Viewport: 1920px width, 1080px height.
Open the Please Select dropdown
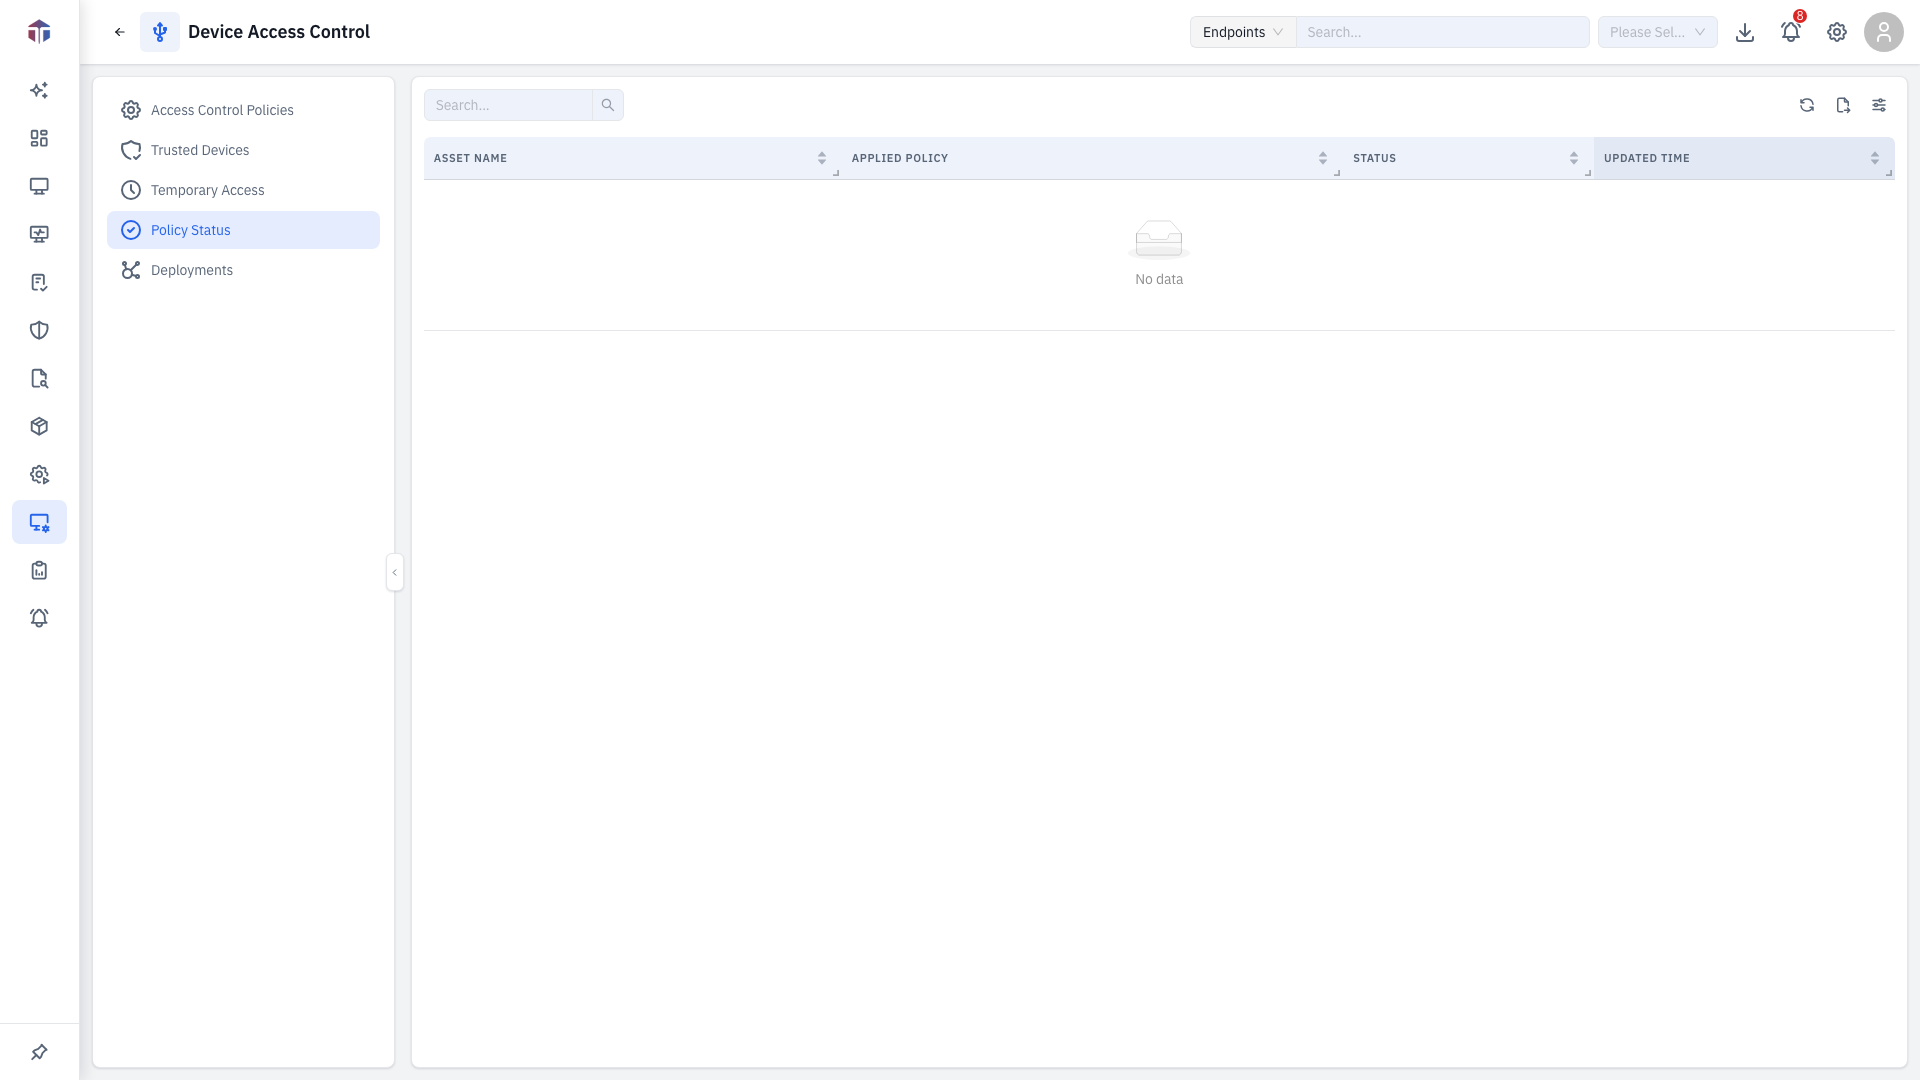[1657, 32]
